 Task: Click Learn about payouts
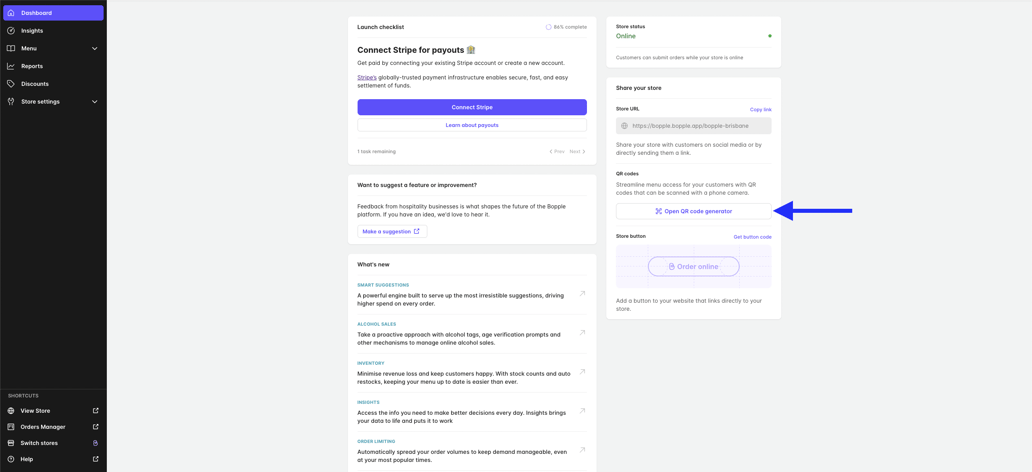click(472, 125)
